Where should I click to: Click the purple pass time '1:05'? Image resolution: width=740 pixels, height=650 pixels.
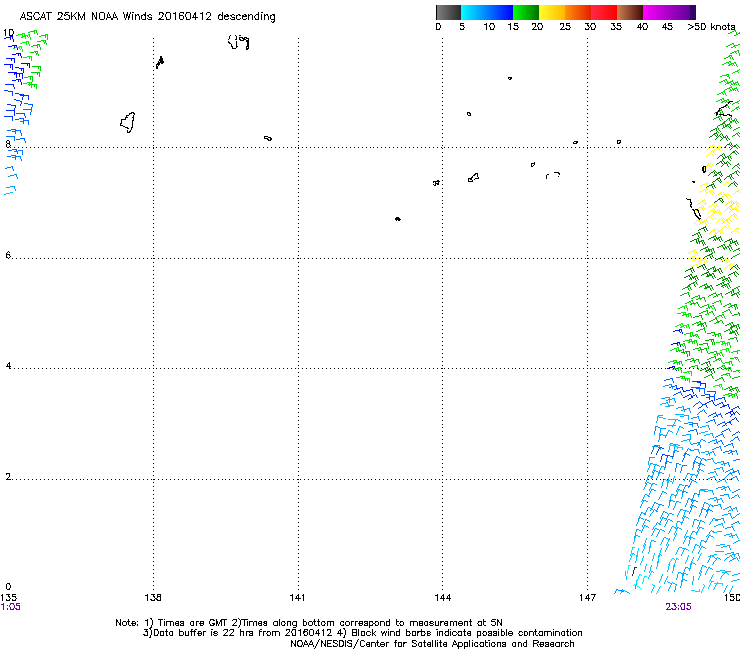click(10, 607)
